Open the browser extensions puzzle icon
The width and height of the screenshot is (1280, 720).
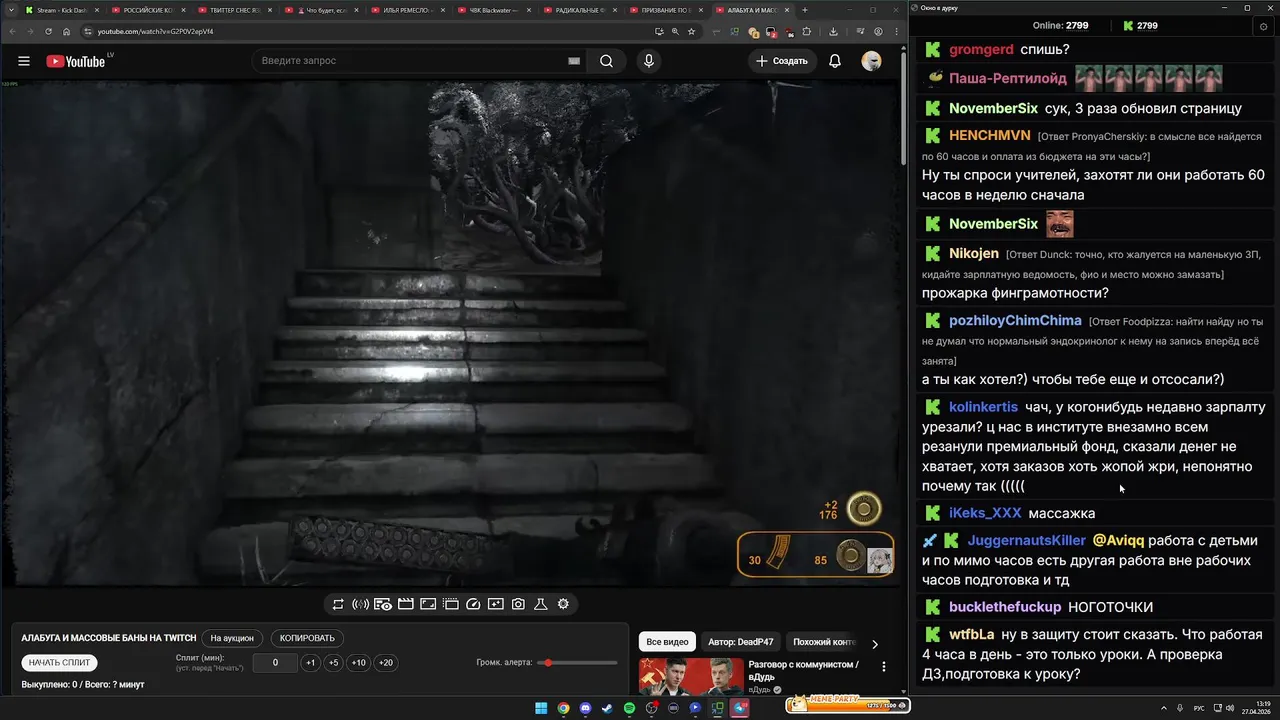[807, 31]
